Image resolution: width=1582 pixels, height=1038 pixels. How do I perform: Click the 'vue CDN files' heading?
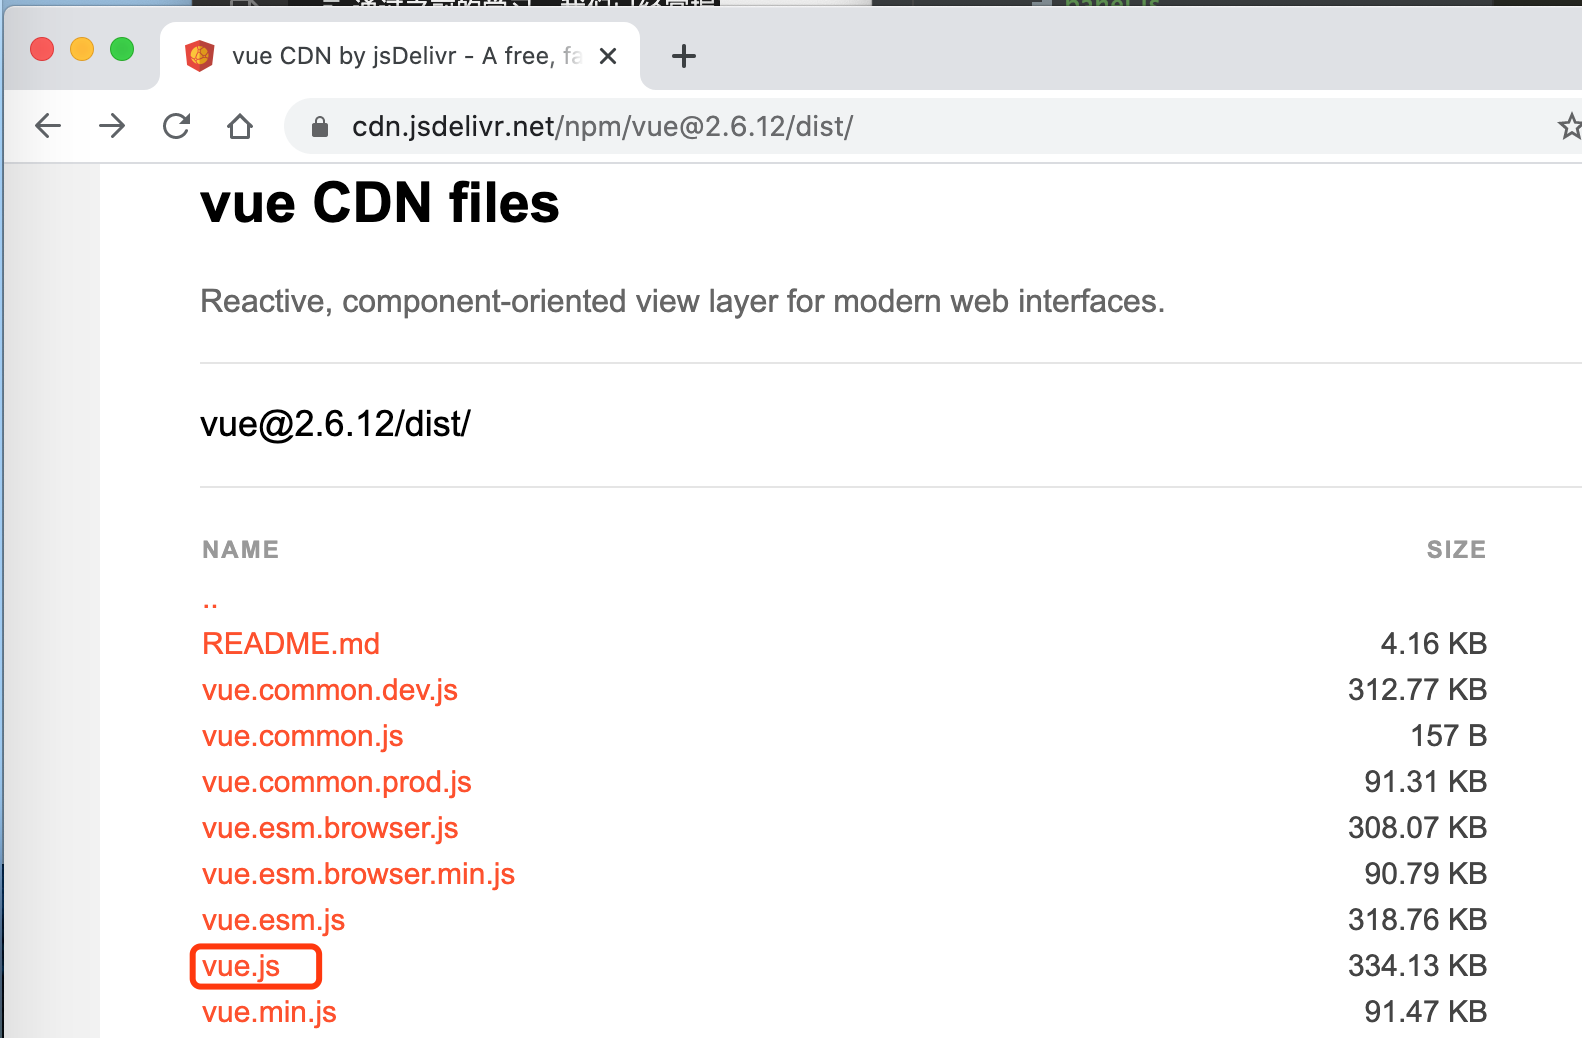pos(380,203)
